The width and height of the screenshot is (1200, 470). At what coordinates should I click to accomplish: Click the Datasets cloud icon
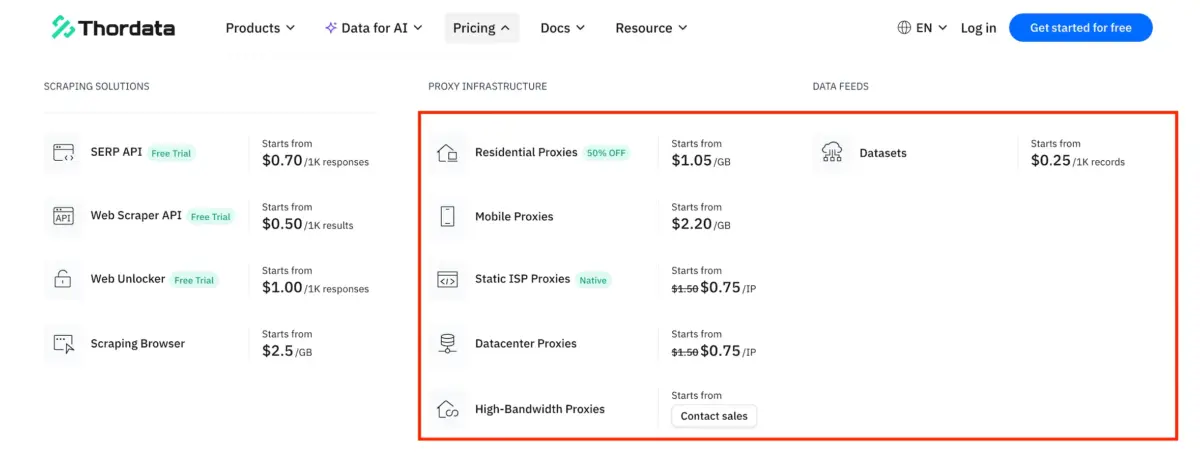tap(832, 153)
